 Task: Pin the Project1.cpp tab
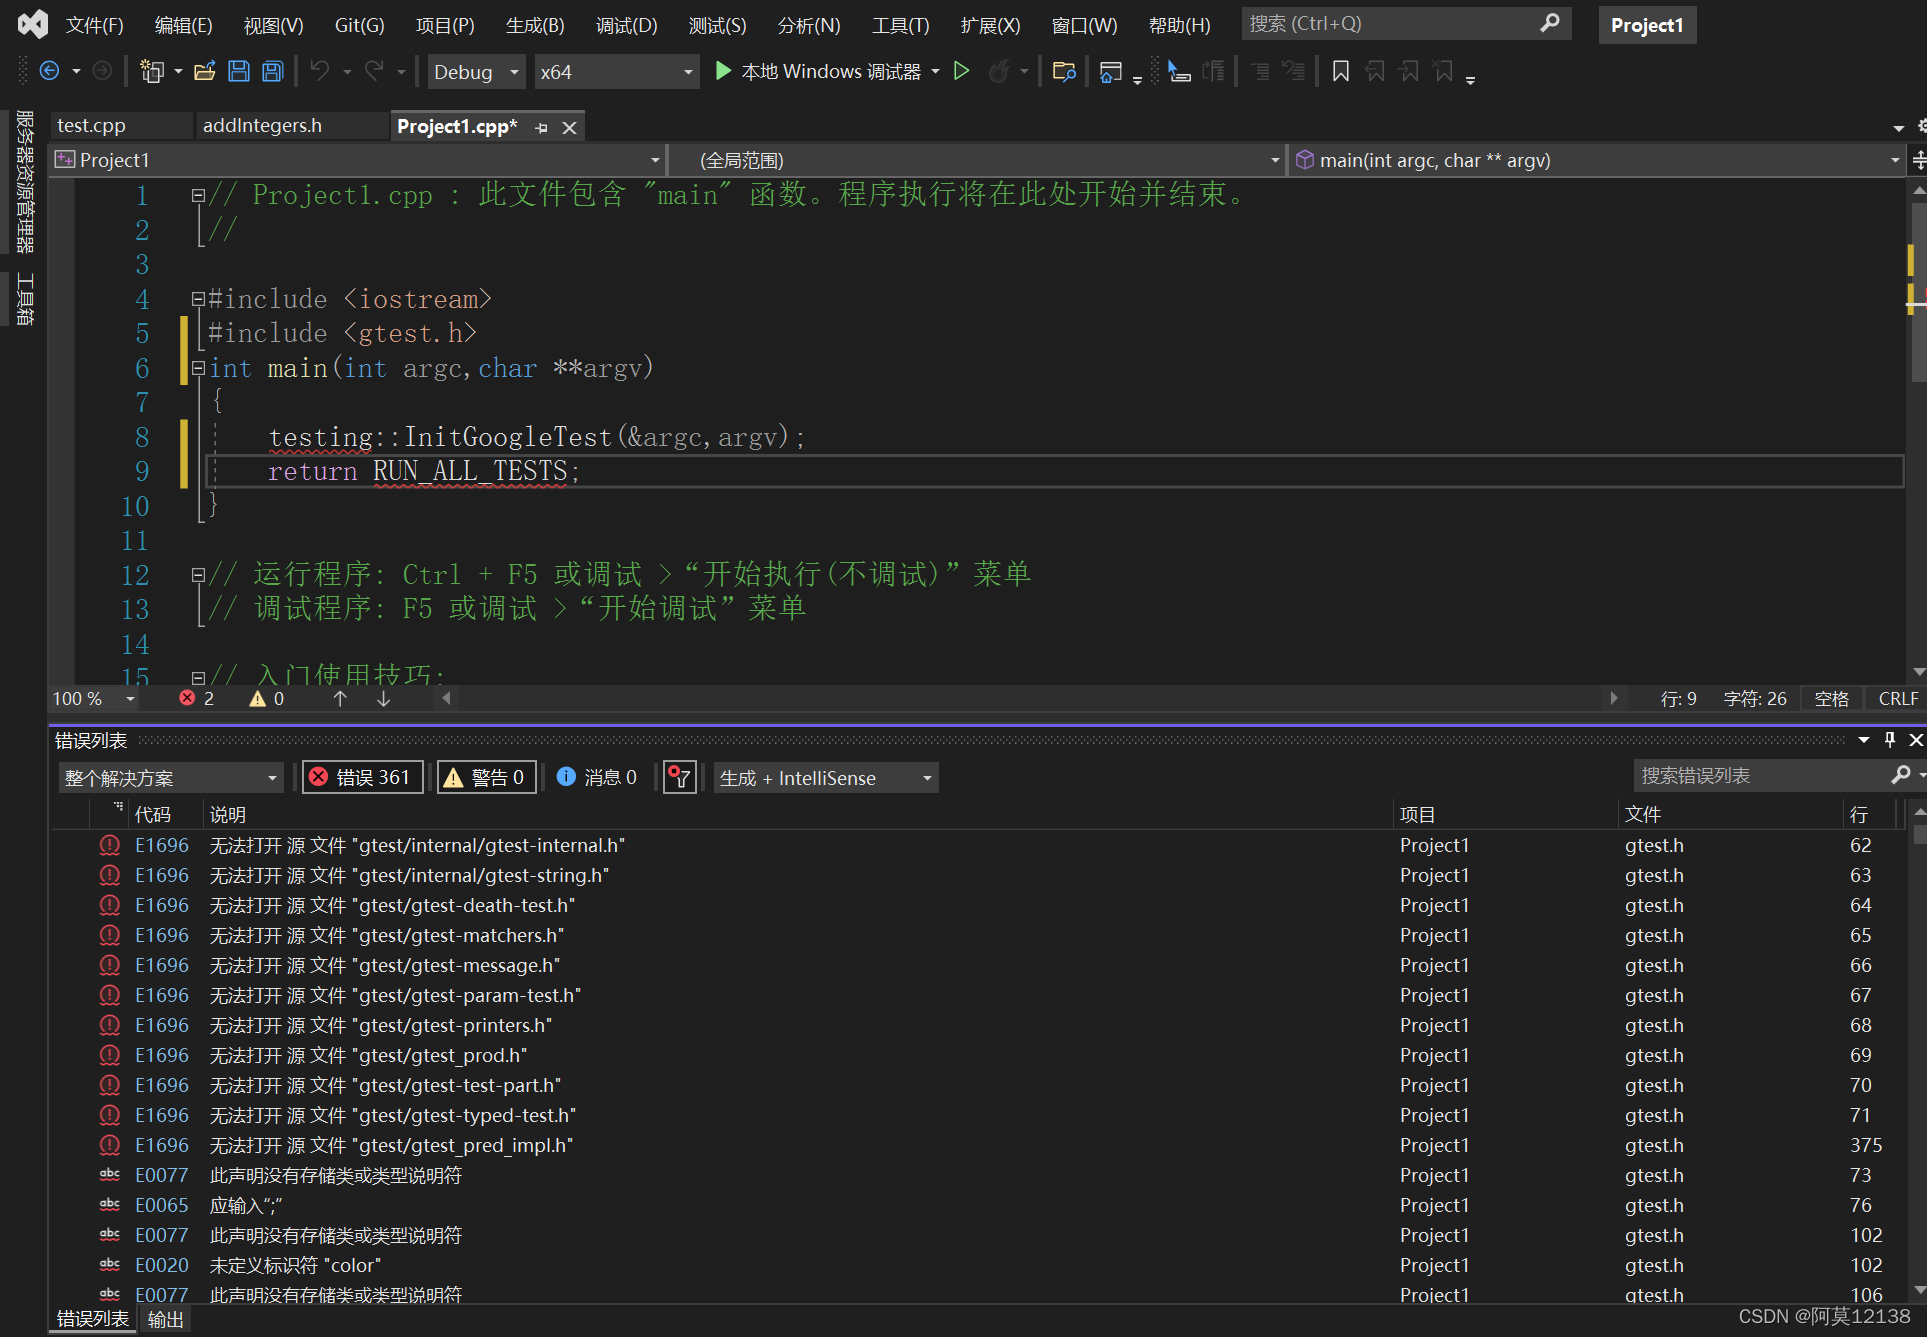[542, 127]
